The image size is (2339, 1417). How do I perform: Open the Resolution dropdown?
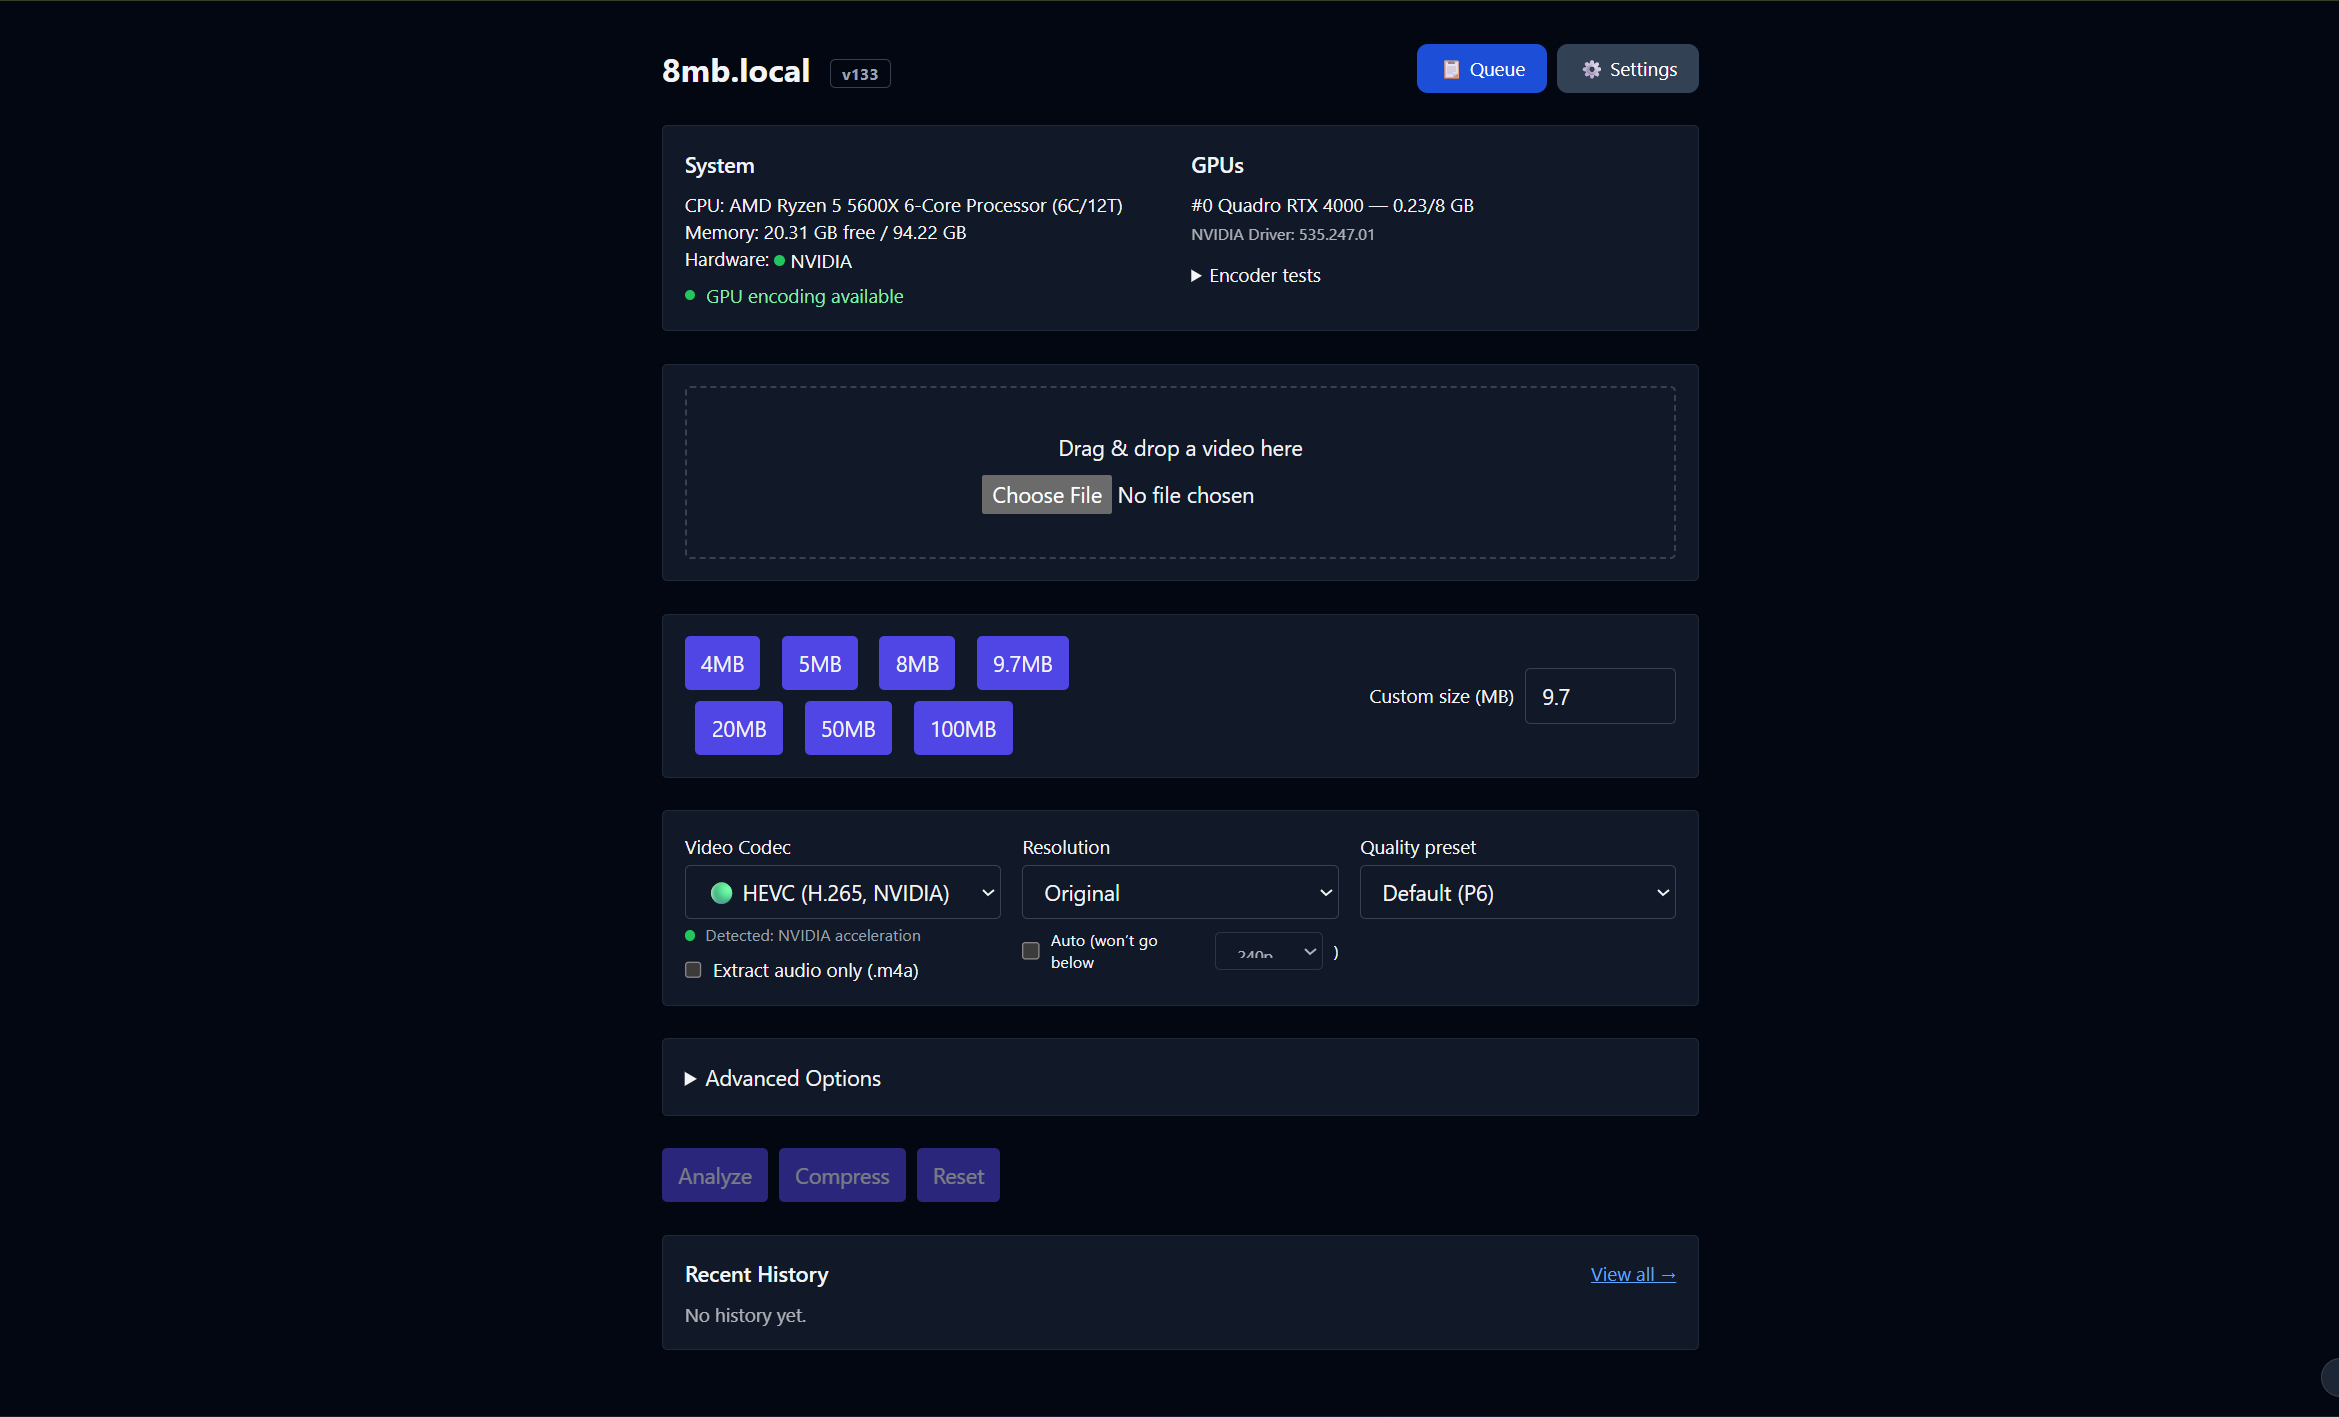(x=1180, y=893)
